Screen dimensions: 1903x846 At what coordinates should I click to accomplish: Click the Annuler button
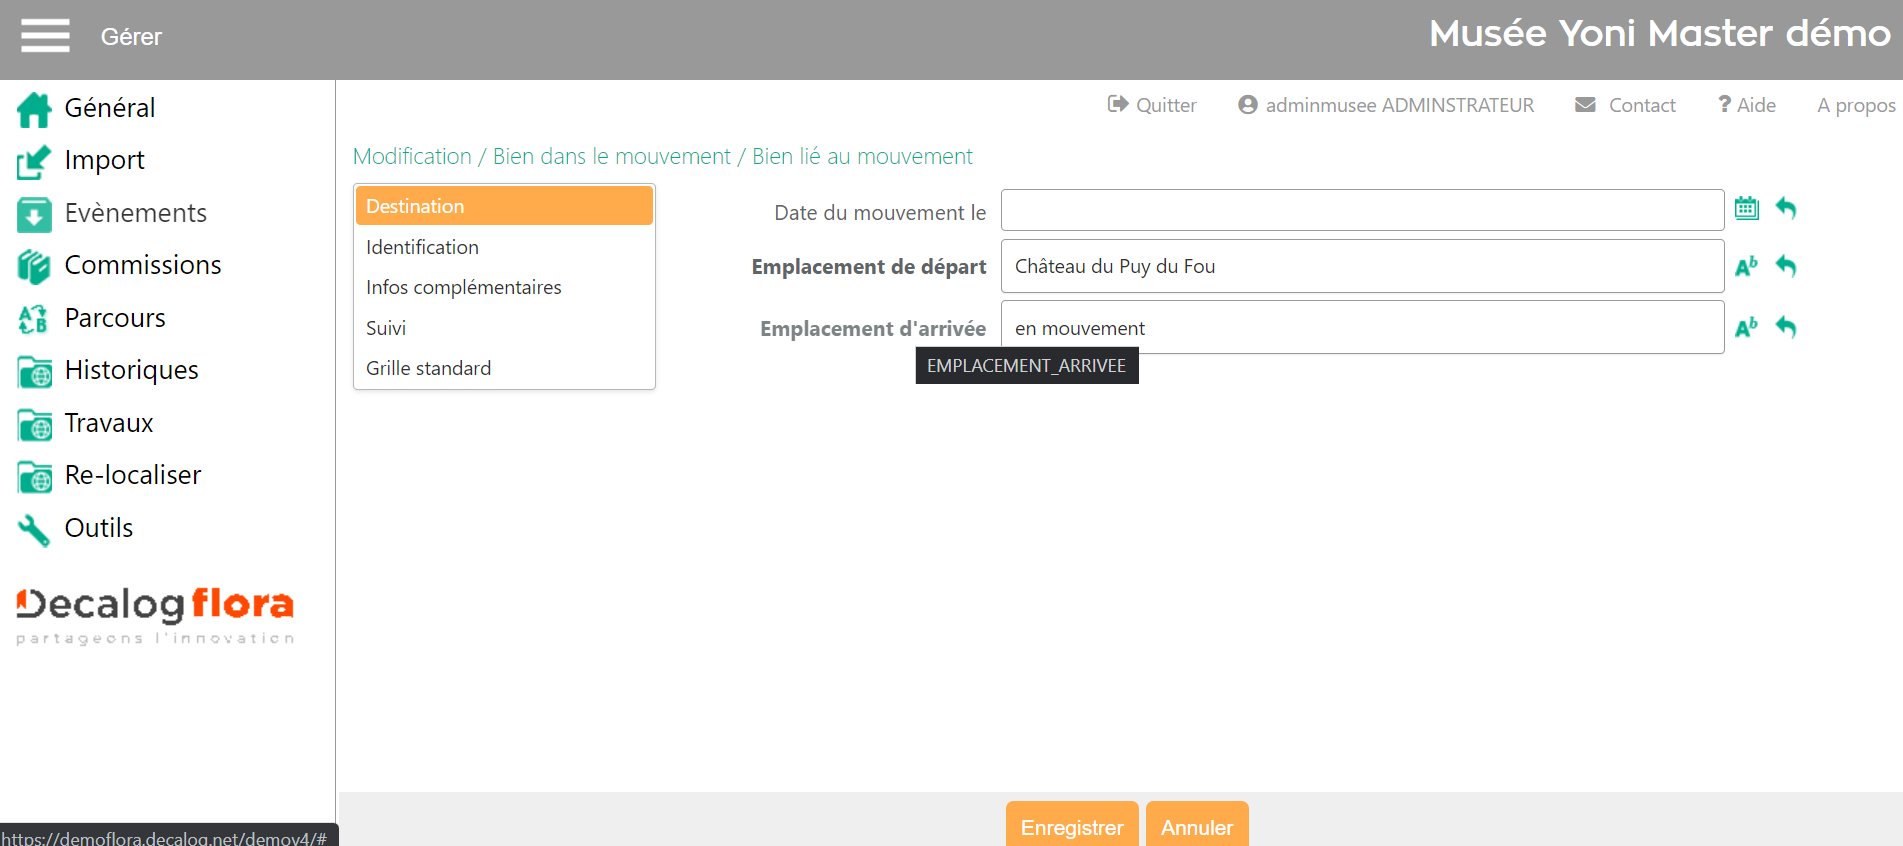[x=1197, y=824]
